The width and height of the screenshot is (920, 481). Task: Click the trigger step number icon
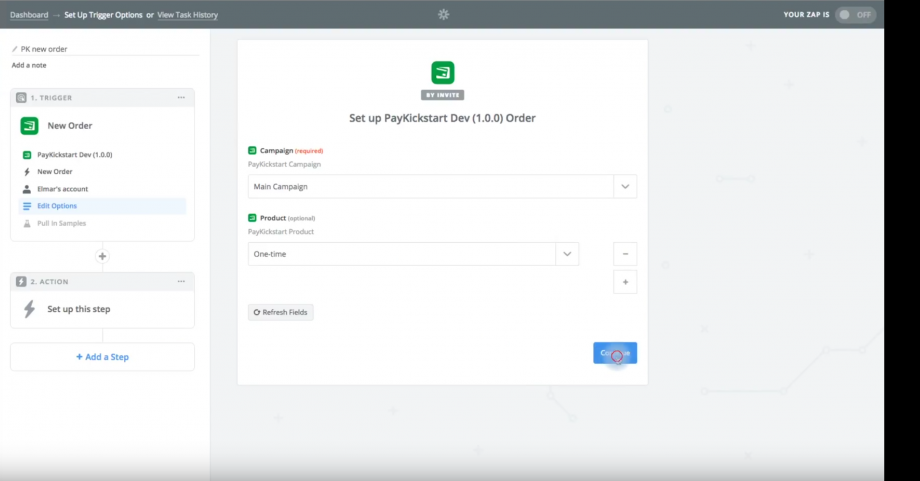pyautogui.click(x=21, y=97)
